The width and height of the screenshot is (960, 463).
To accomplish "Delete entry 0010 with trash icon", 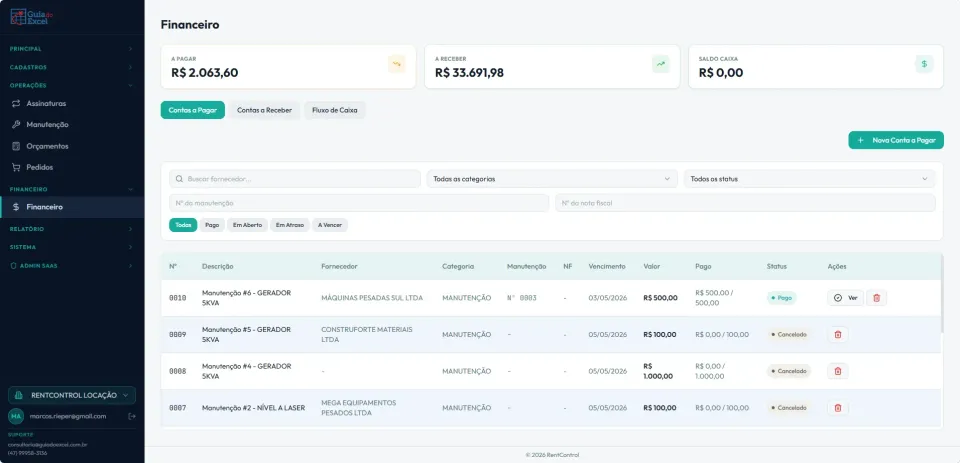I will pyautogui.click(x=876, y=298).
